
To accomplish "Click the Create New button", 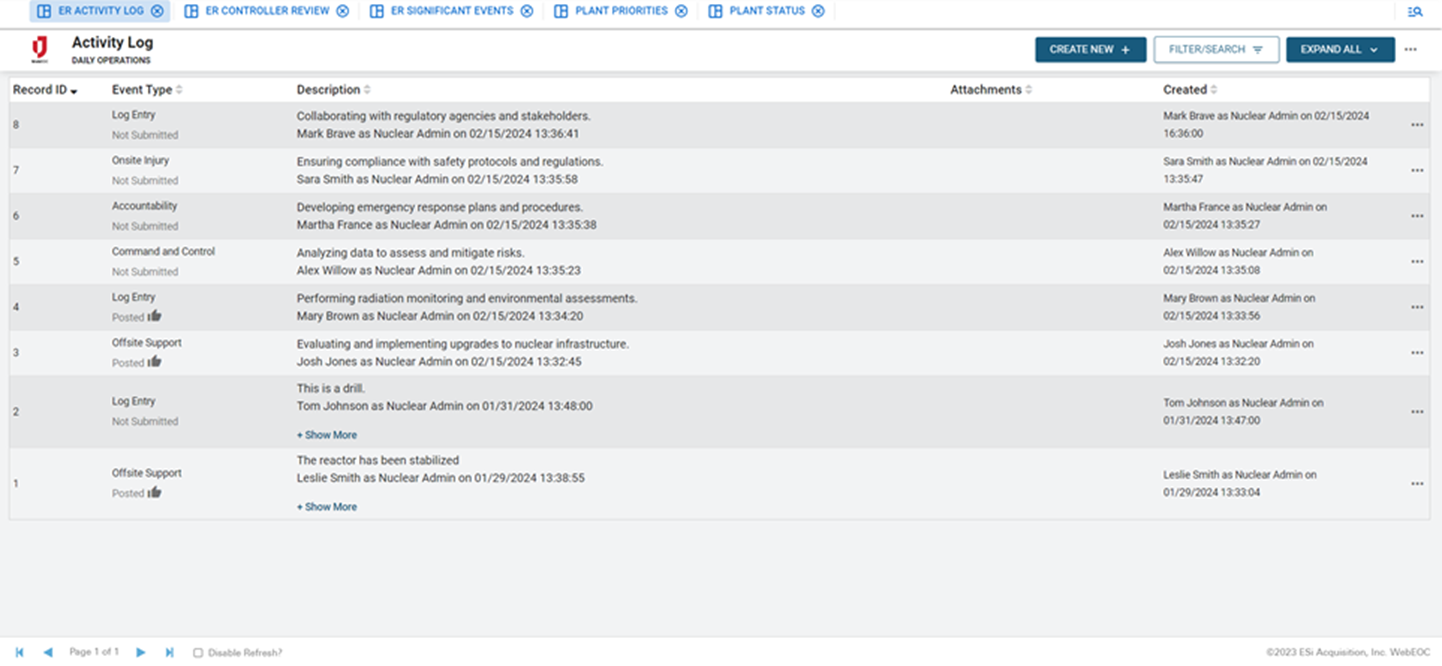I will [1090, 50].
